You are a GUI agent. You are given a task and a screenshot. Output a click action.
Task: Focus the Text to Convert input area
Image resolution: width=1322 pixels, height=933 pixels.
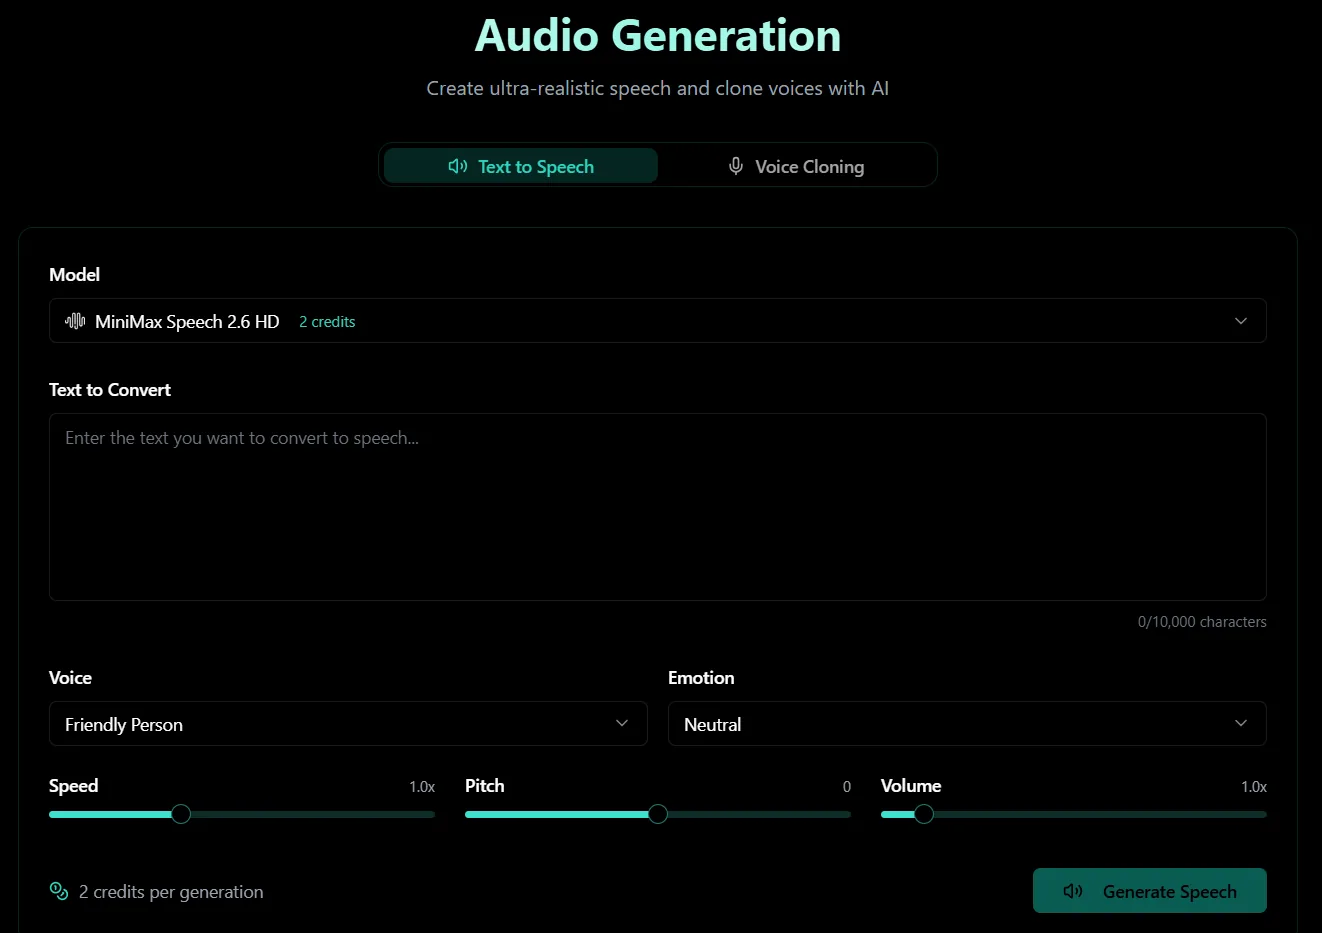click(658, 507)
